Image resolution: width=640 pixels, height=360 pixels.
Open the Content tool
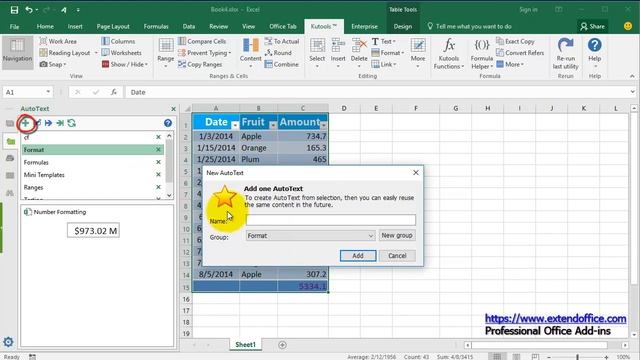coord(251,52)
